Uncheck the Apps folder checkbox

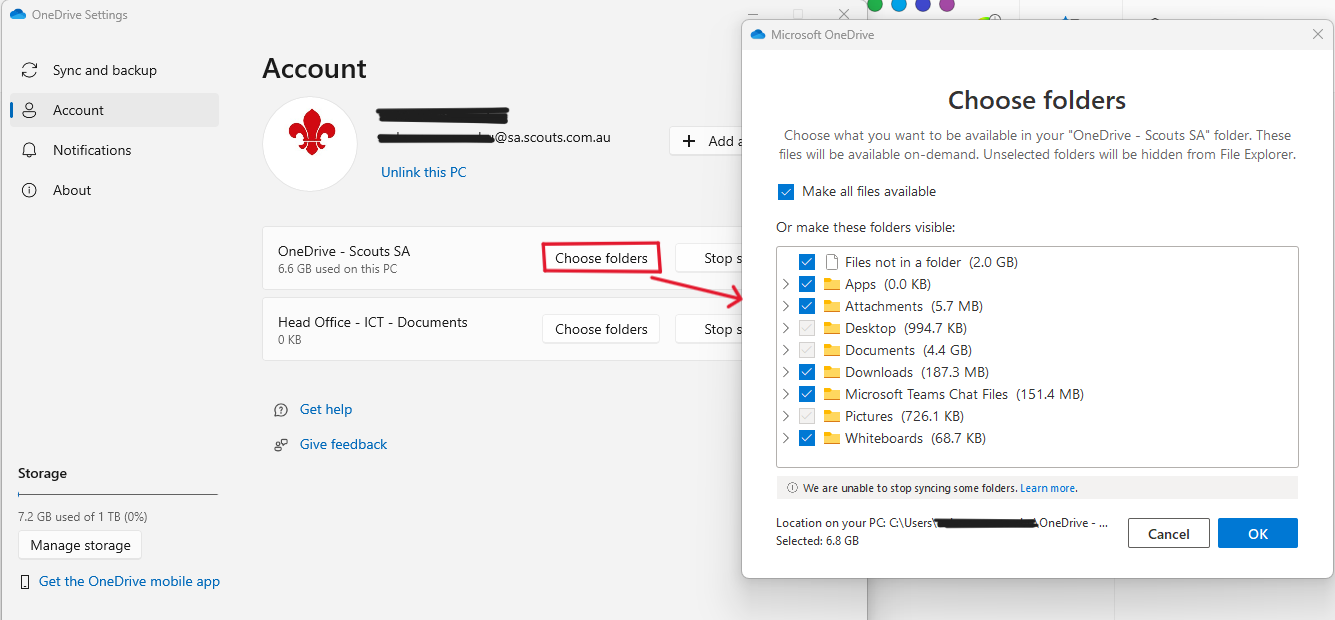point(807,284)
